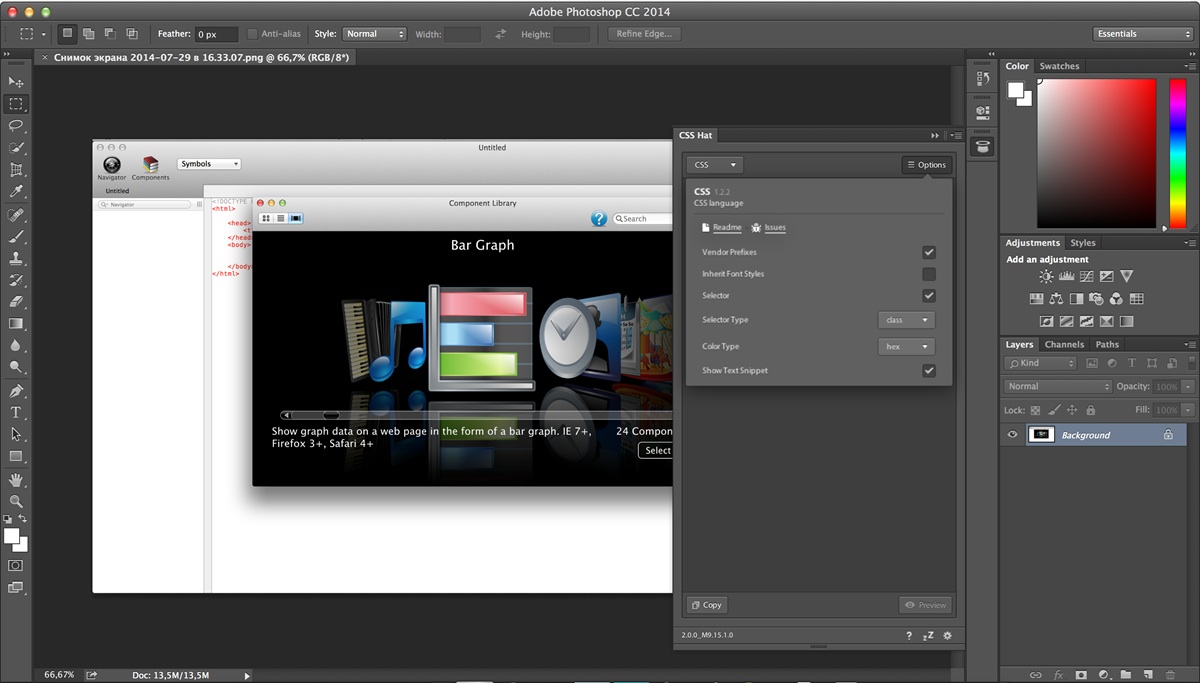Select the Zoom tool in the toolbox

(16, 501)
